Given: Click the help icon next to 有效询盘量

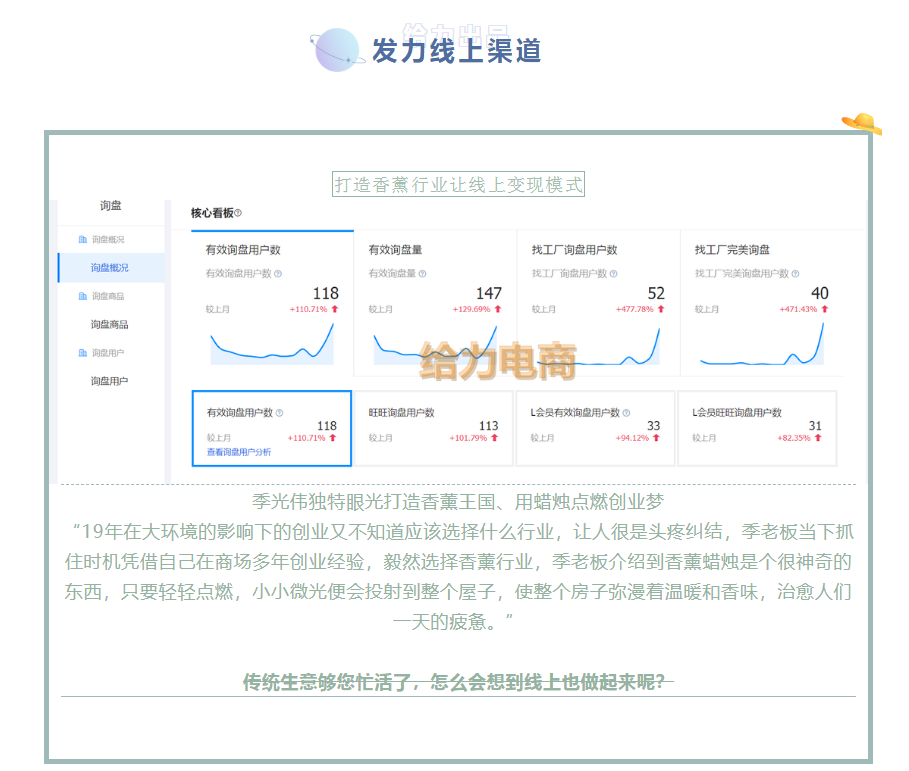Looking at the screenshot, I should (x=422, y=273).
